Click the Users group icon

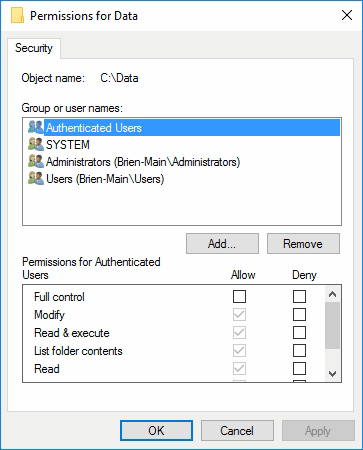tap(36, 178)
